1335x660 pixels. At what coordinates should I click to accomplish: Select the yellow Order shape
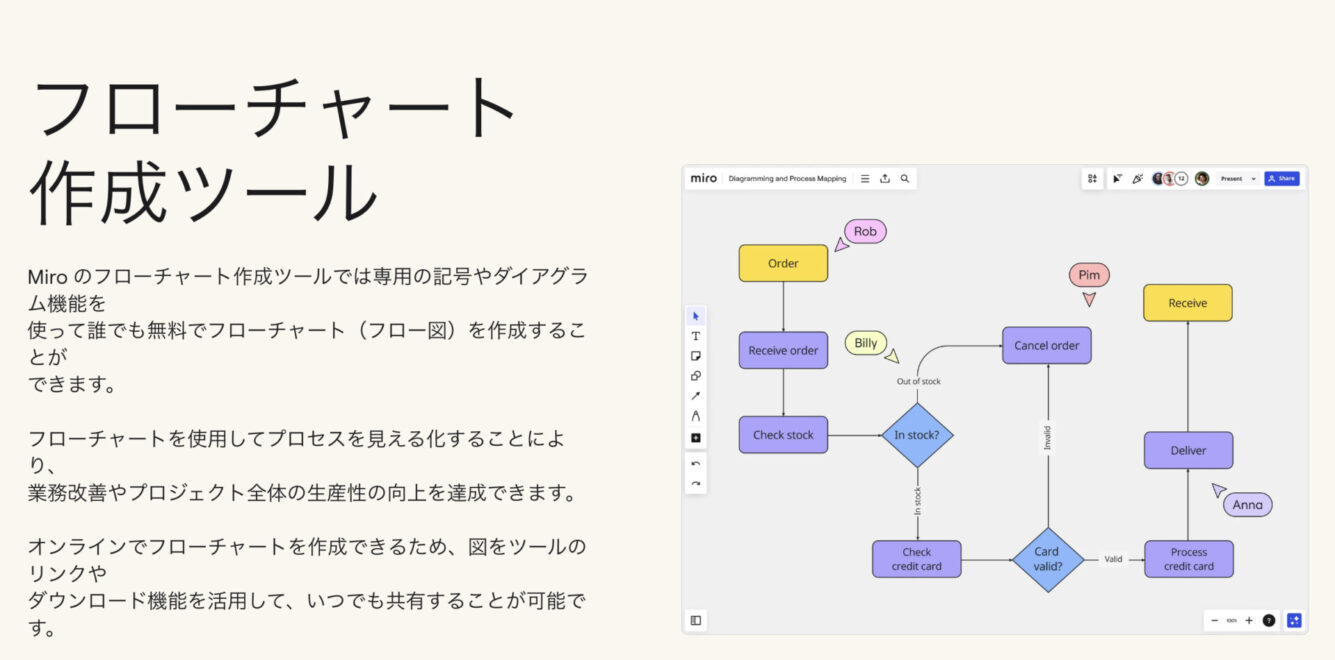[783, 263]
